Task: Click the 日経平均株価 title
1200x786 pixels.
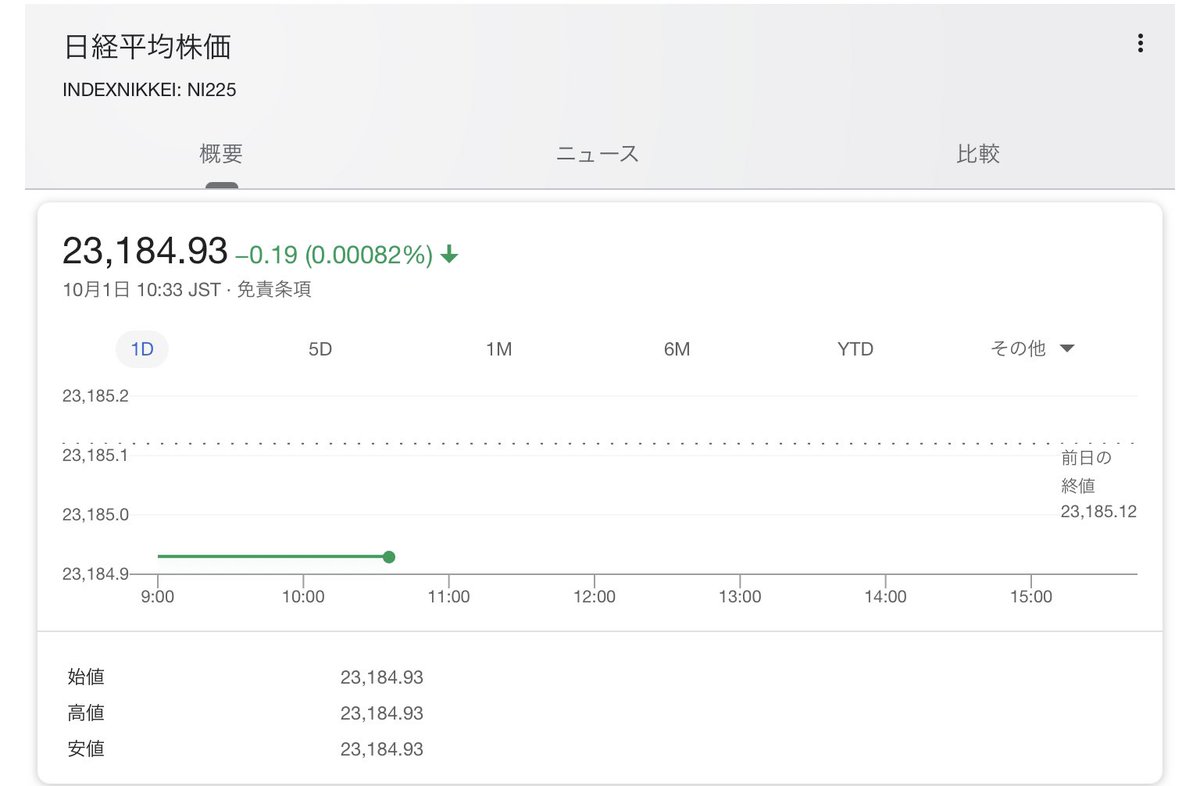Action: click(x=147, y=47)
